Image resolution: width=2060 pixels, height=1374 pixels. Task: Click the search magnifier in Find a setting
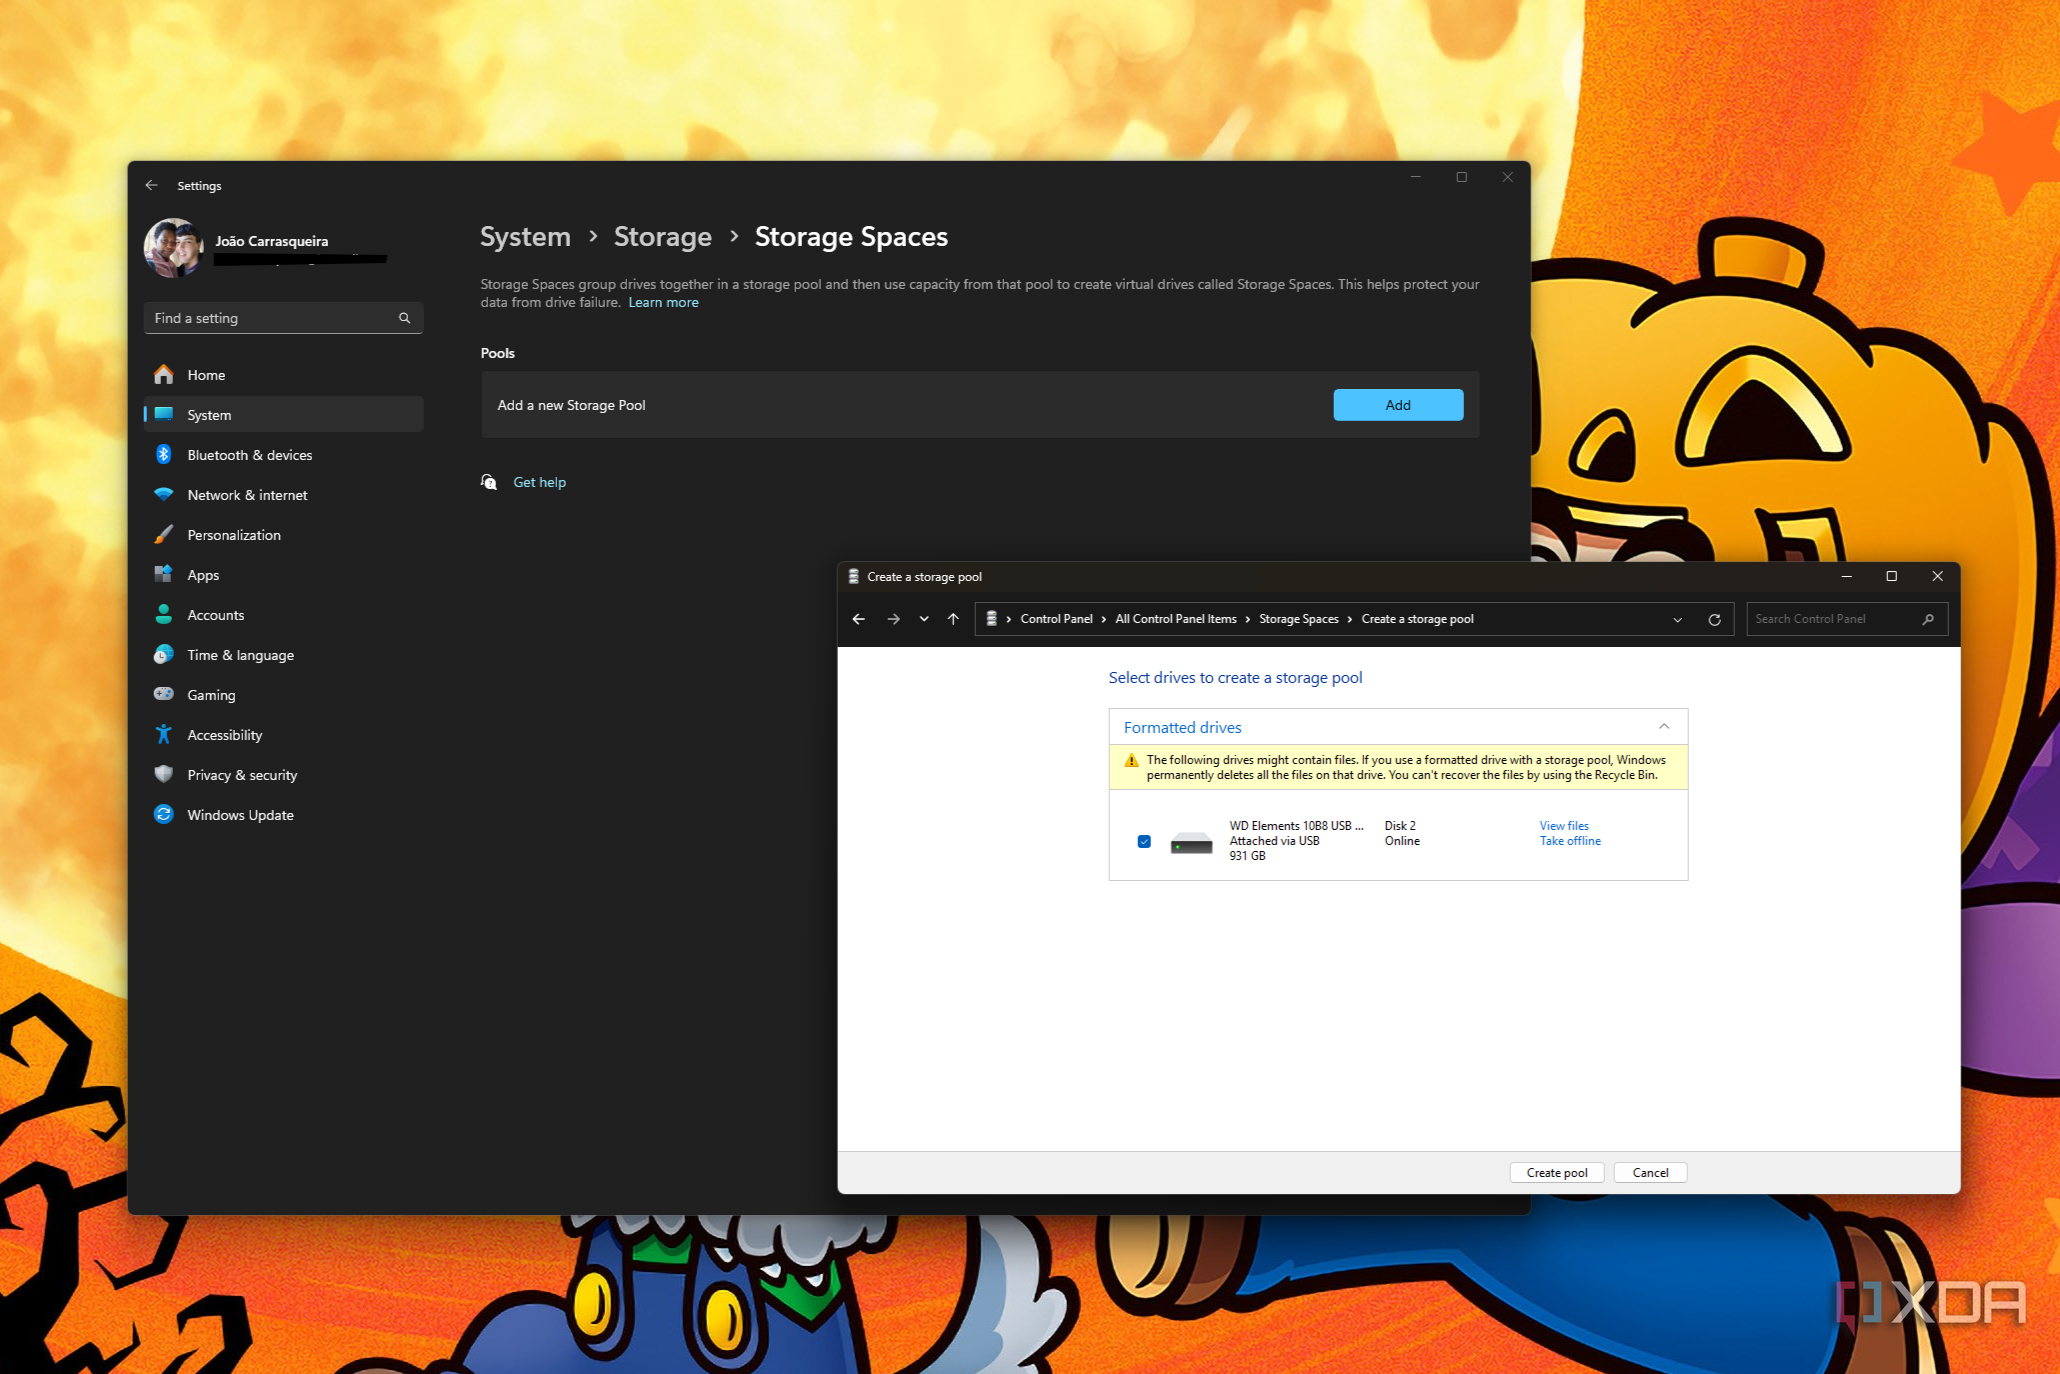pos(405,318)
